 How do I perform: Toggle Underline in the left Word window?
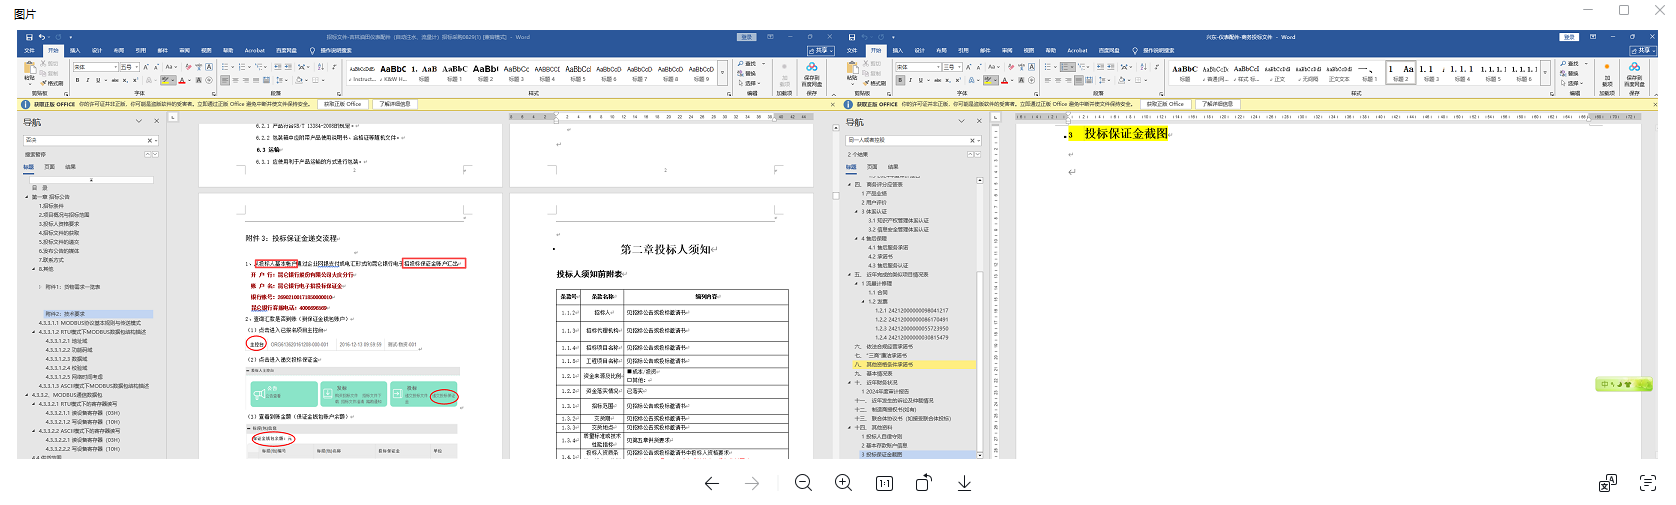99,80
